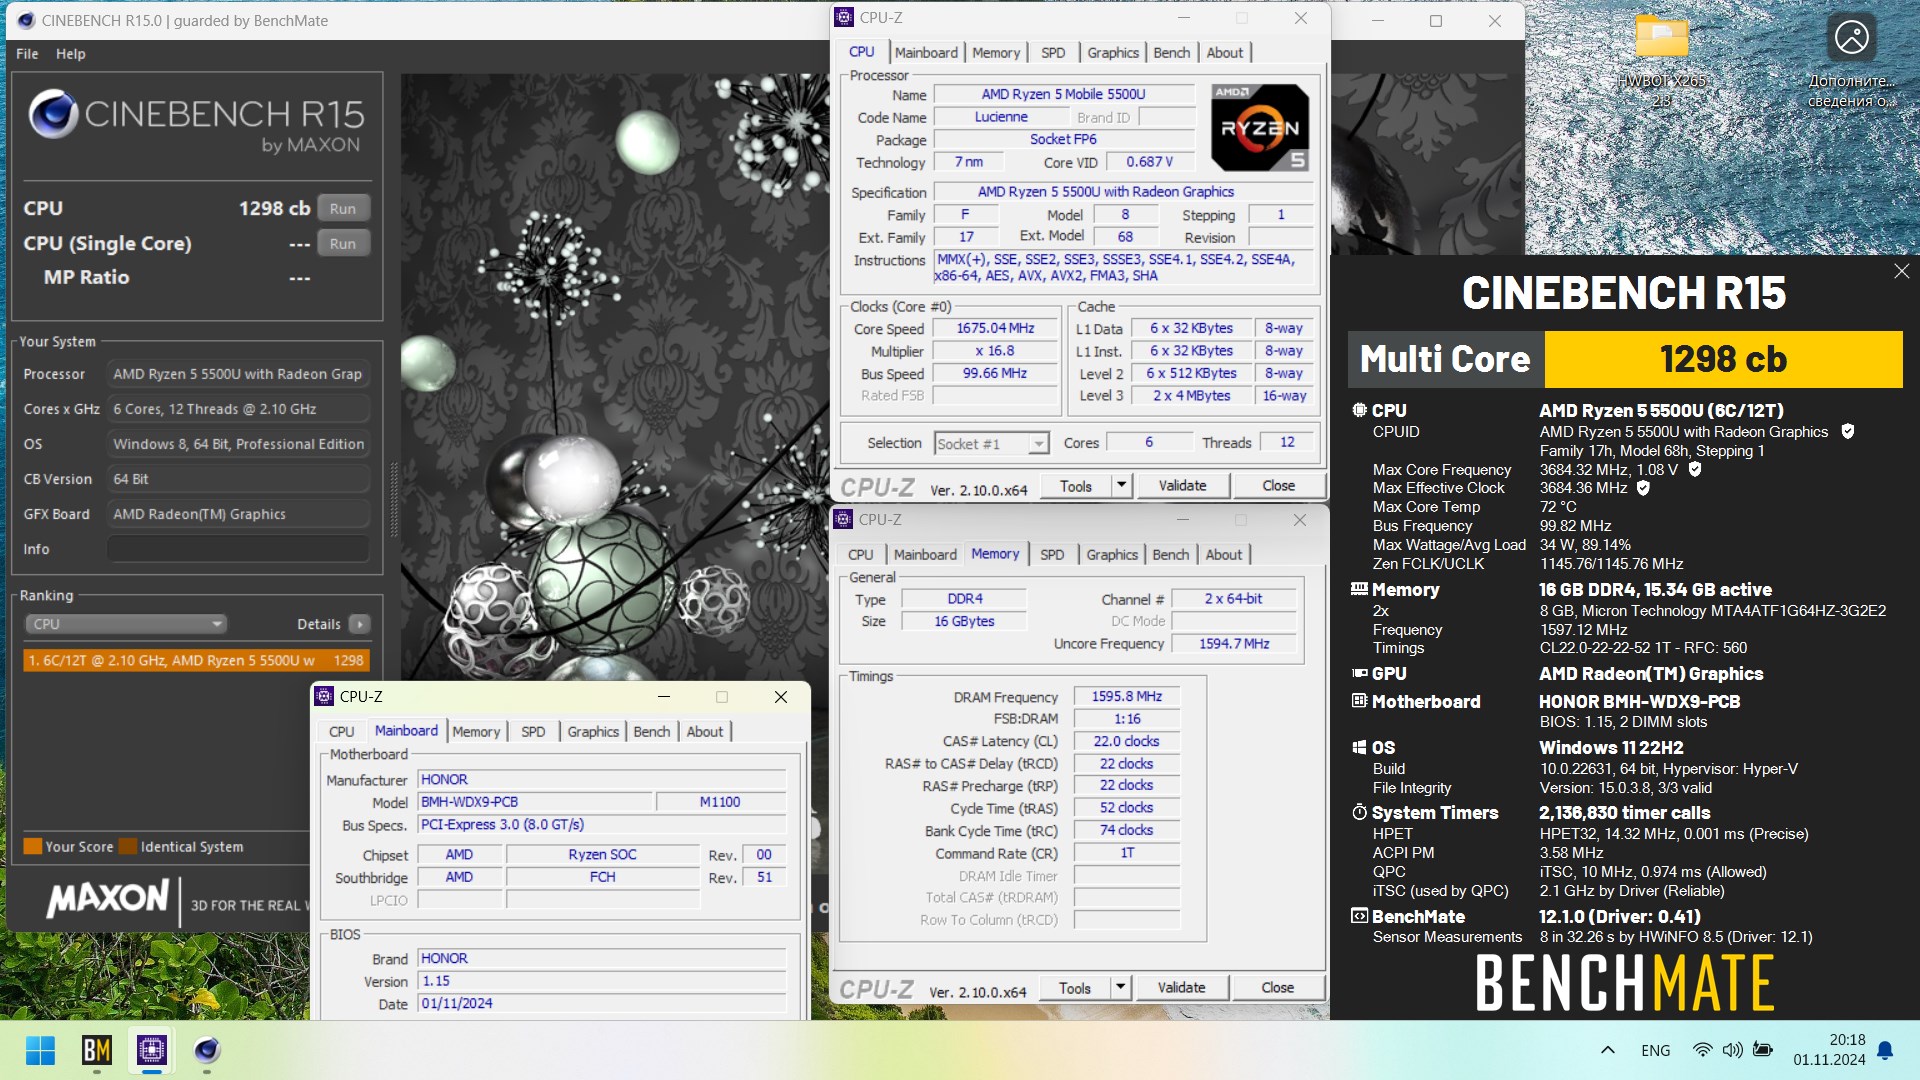
Task: Click the orange Your Score legend swatch
Action: pos(32,846)
